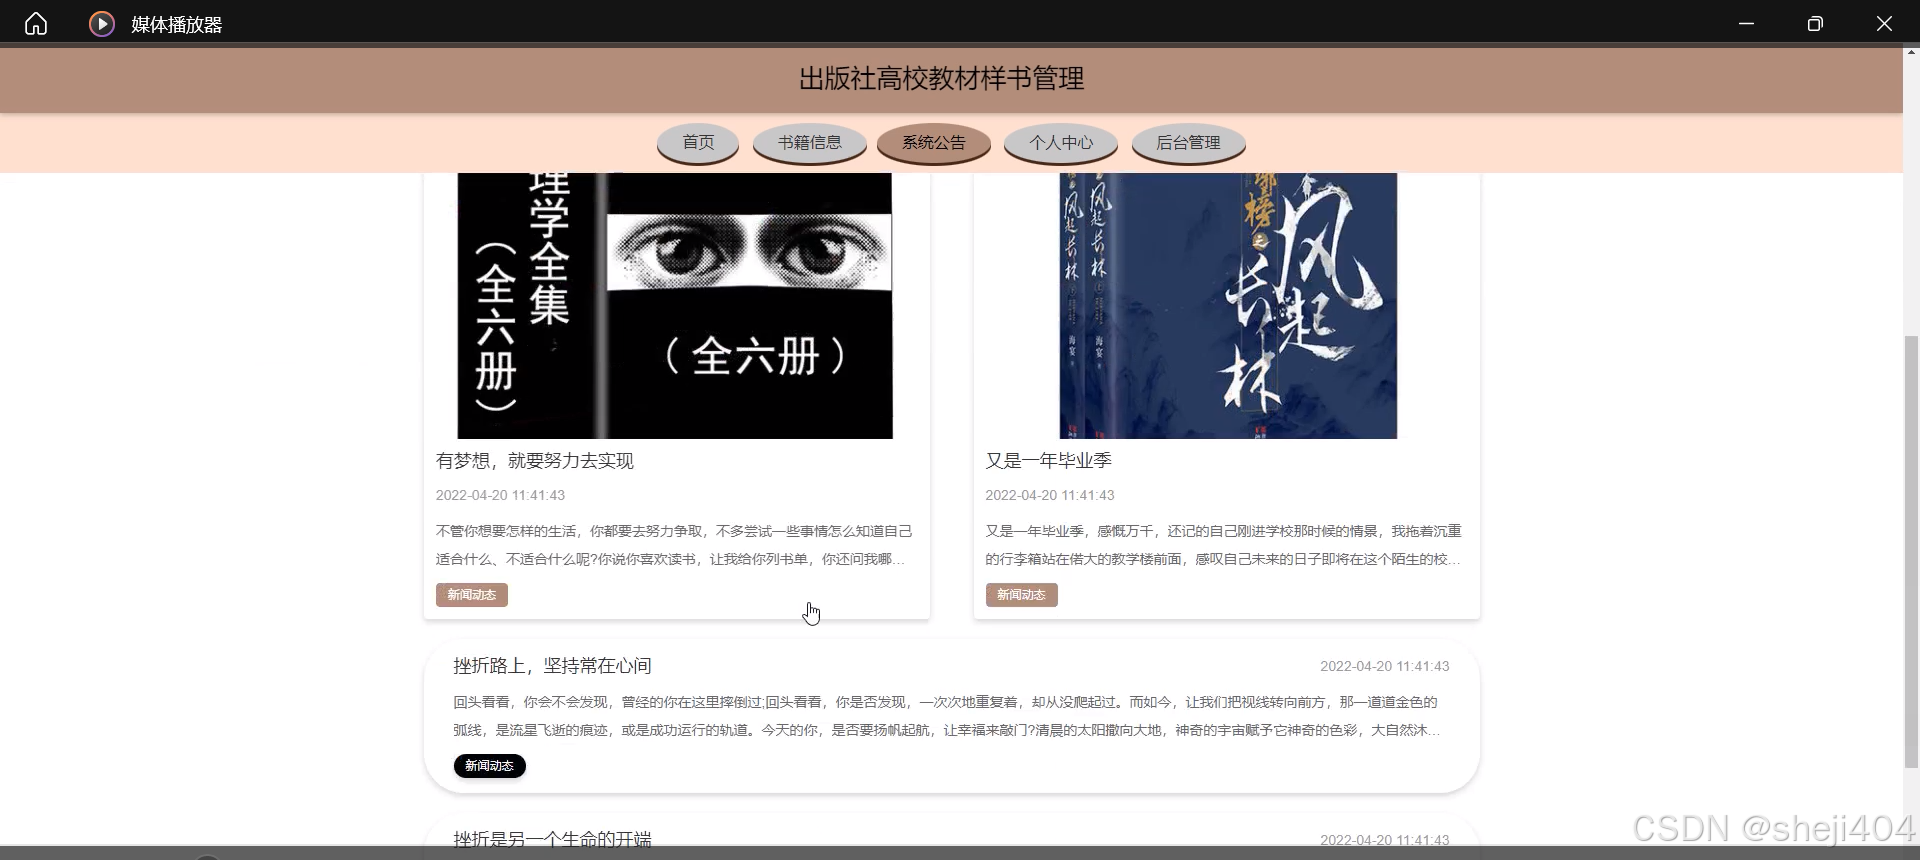1920x860 pixels.
Task: Click the vertical page scrollbar thumb
Action: 1911,551
